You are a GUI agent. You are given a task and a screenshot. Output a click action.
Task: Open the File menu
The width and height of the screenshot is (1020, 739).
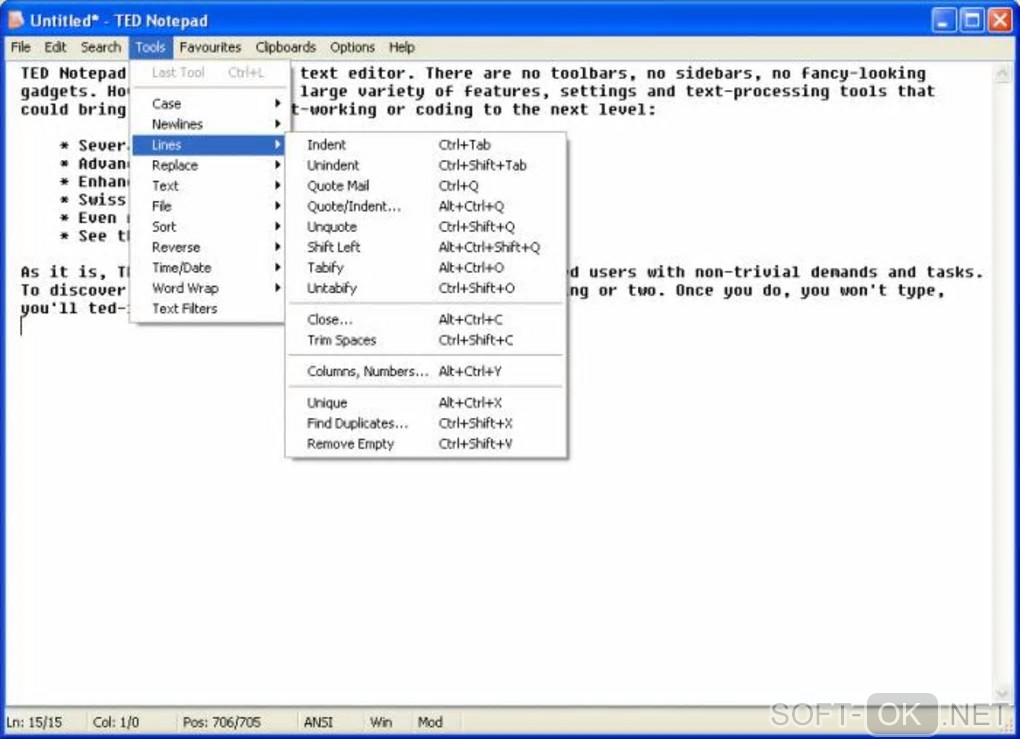click(21, 47)
